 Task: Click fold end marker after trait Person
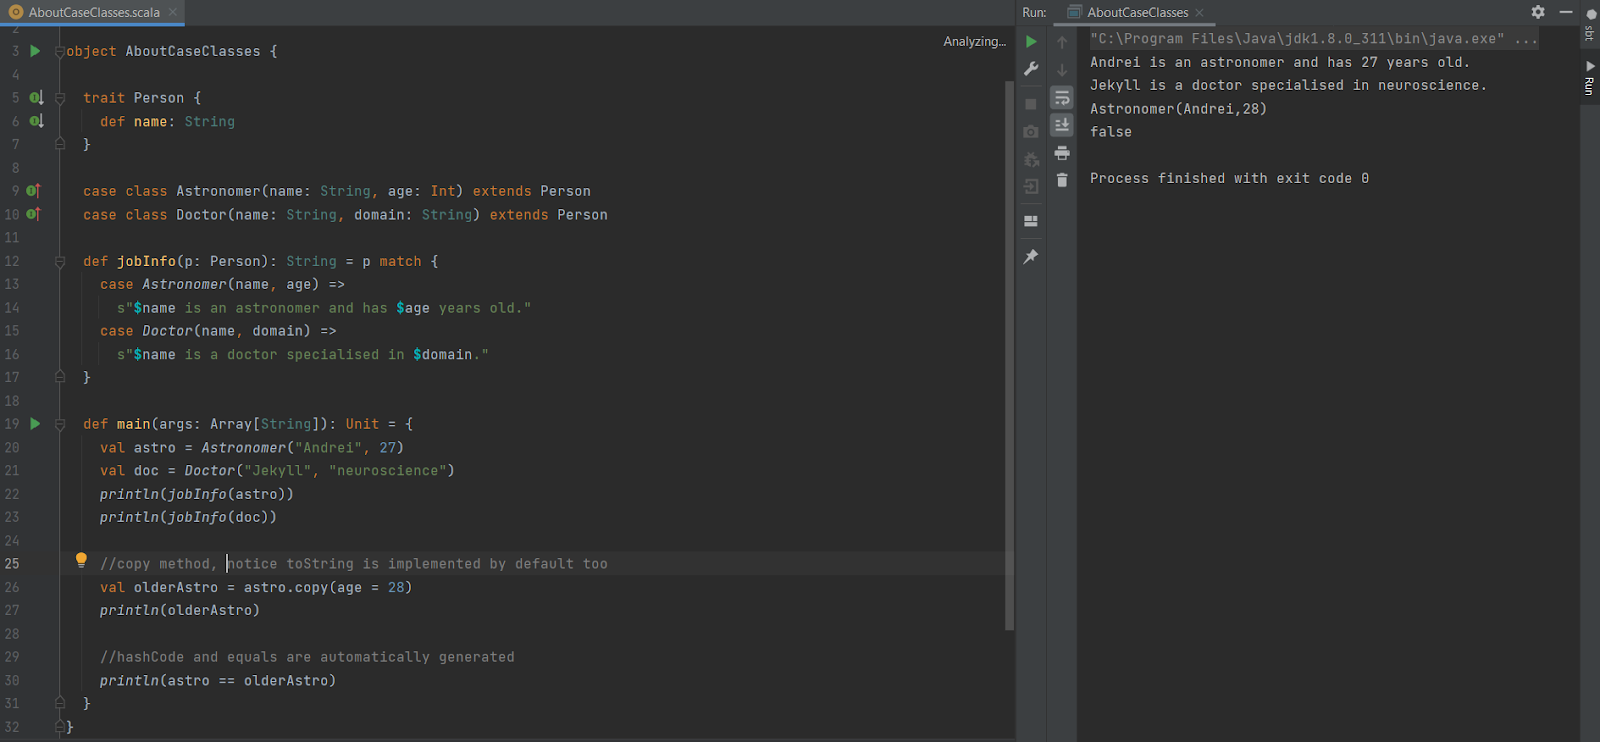pyautogui.click(x=59, y=144)
